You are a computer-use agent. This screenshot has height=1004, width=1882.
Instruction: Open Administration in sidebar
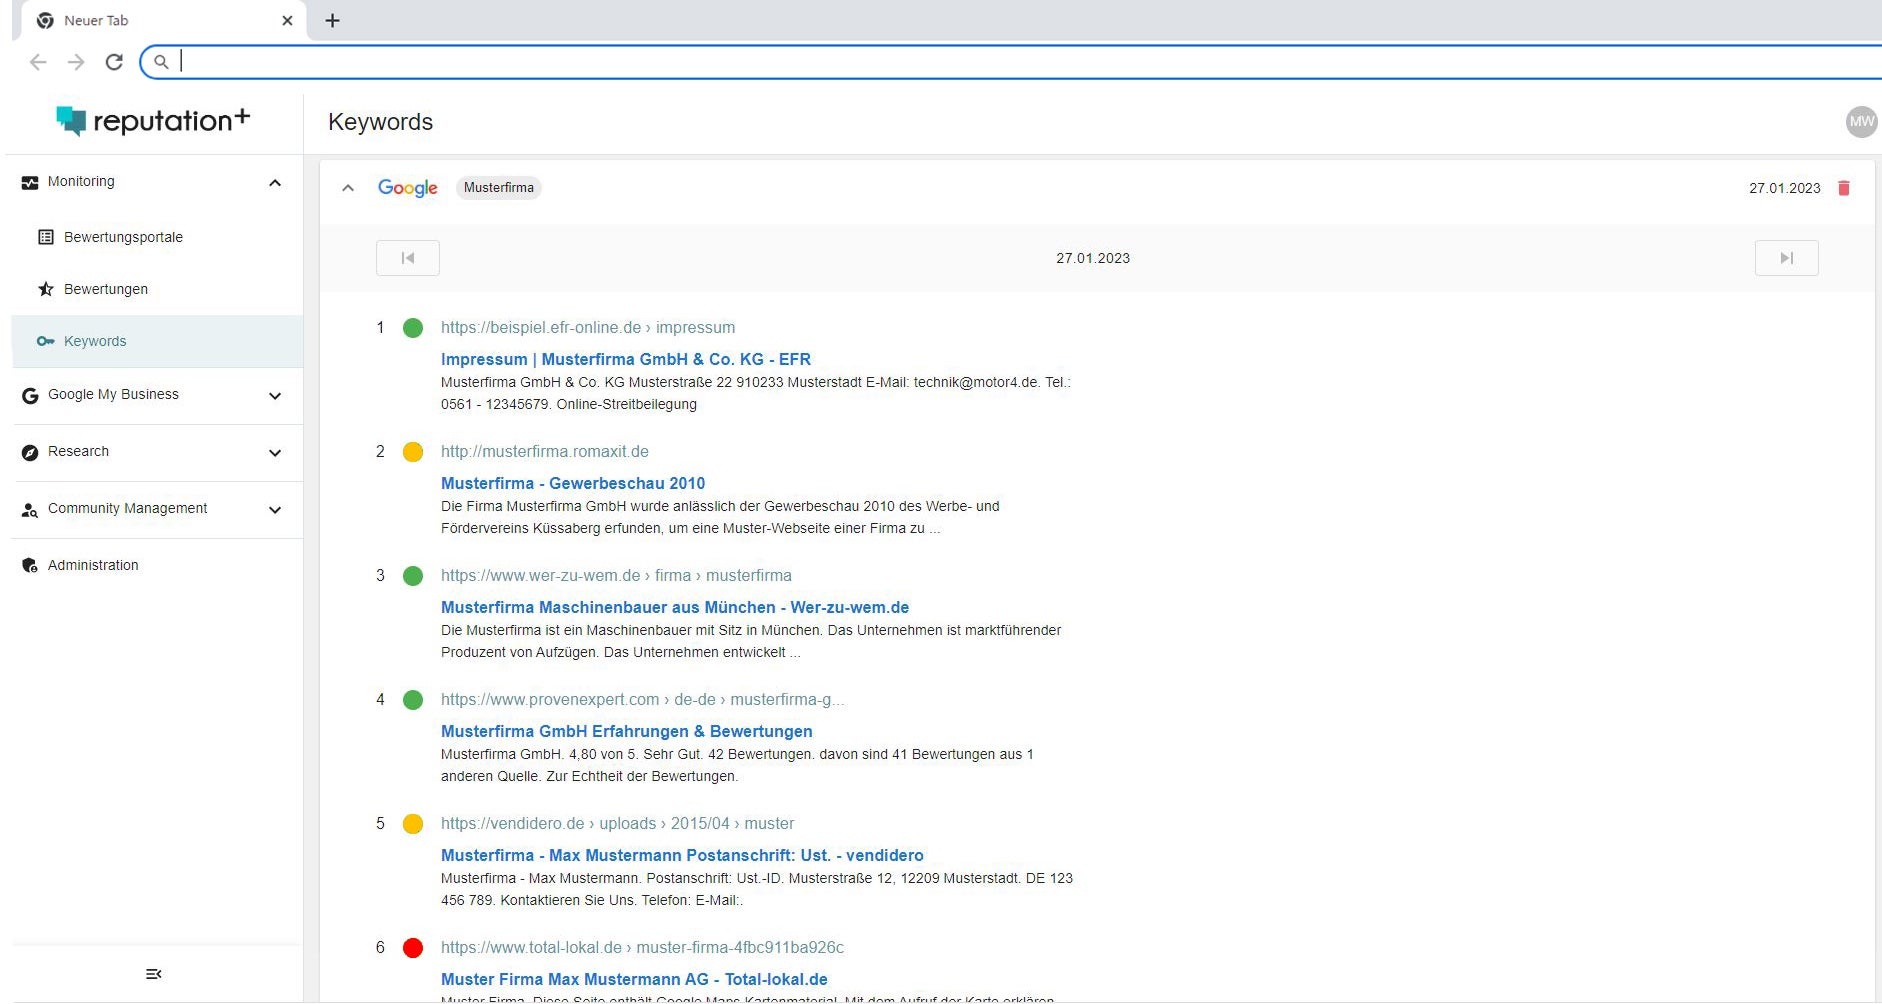tap(93, 565)
